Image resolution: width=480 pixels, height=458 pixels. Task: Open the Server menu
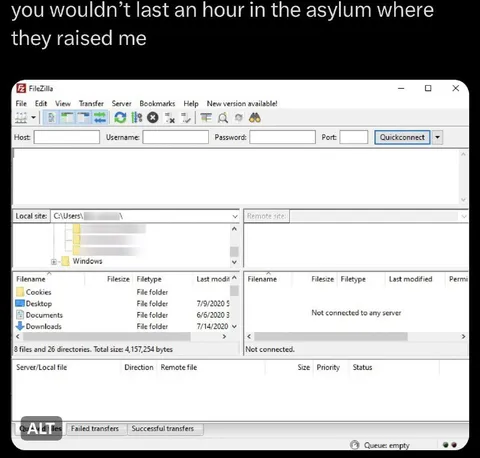click(122, 104)
